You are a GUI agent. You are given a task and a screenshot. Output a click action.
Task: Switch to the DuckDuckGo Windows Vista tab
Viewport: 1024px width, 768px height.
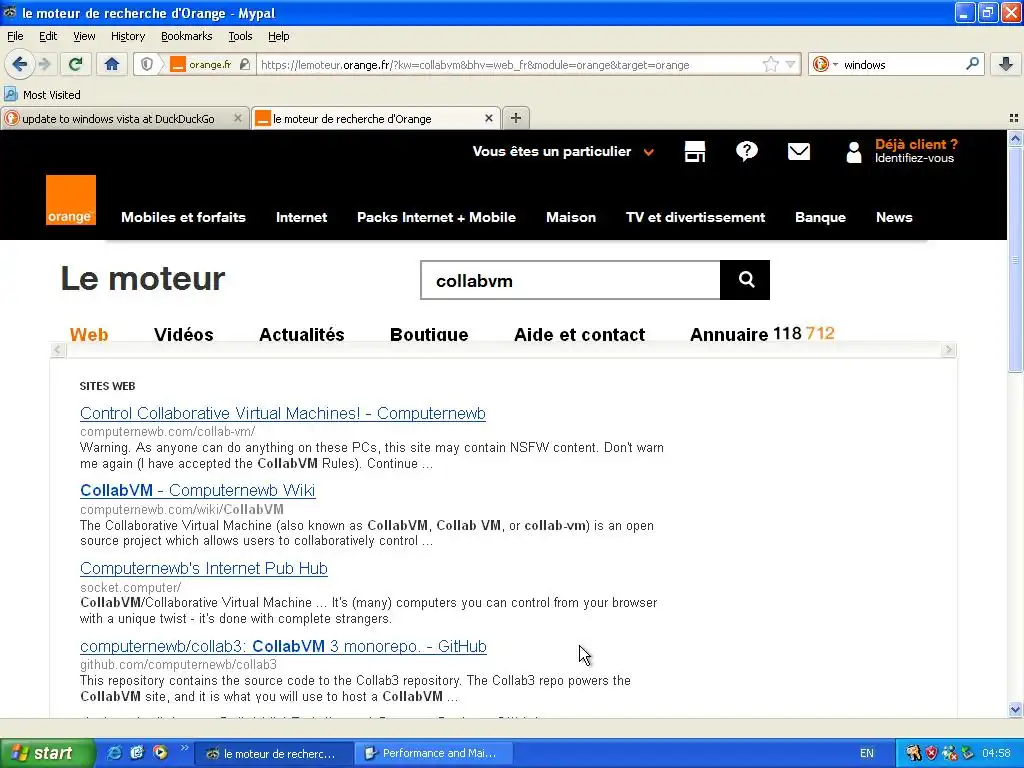(118, 119)
